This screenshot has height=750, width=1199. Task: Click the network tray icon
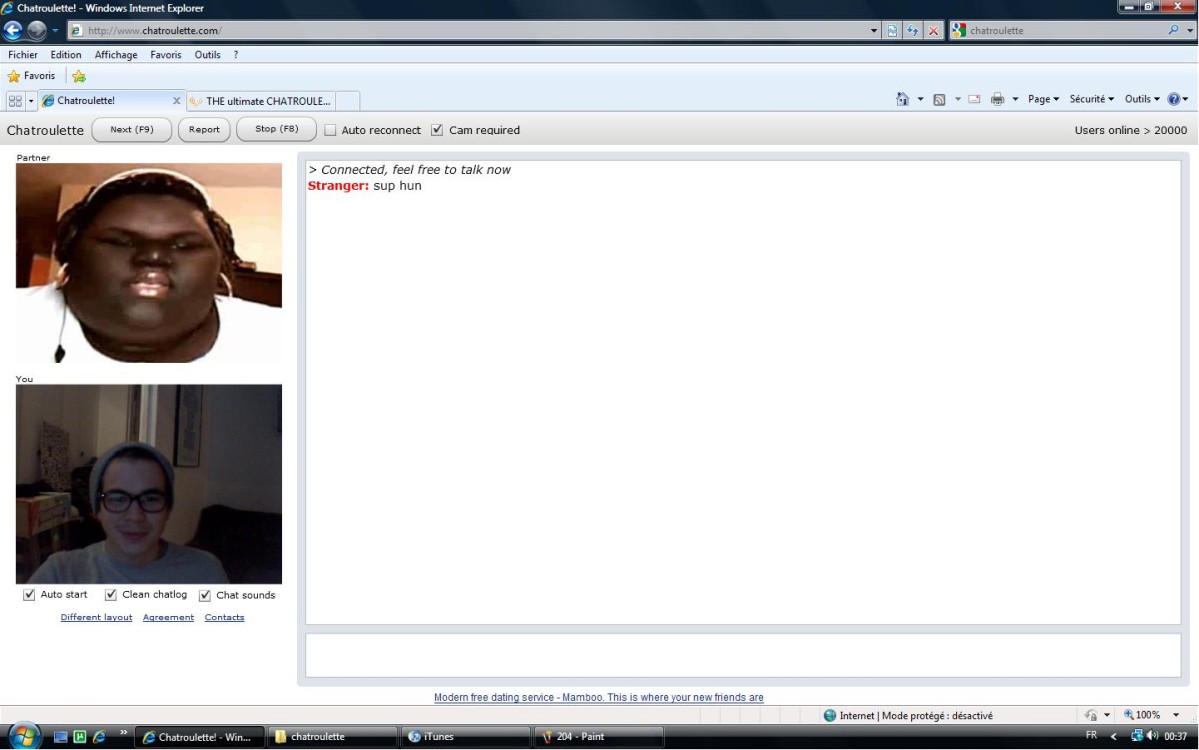click(x=1137, y=736)
